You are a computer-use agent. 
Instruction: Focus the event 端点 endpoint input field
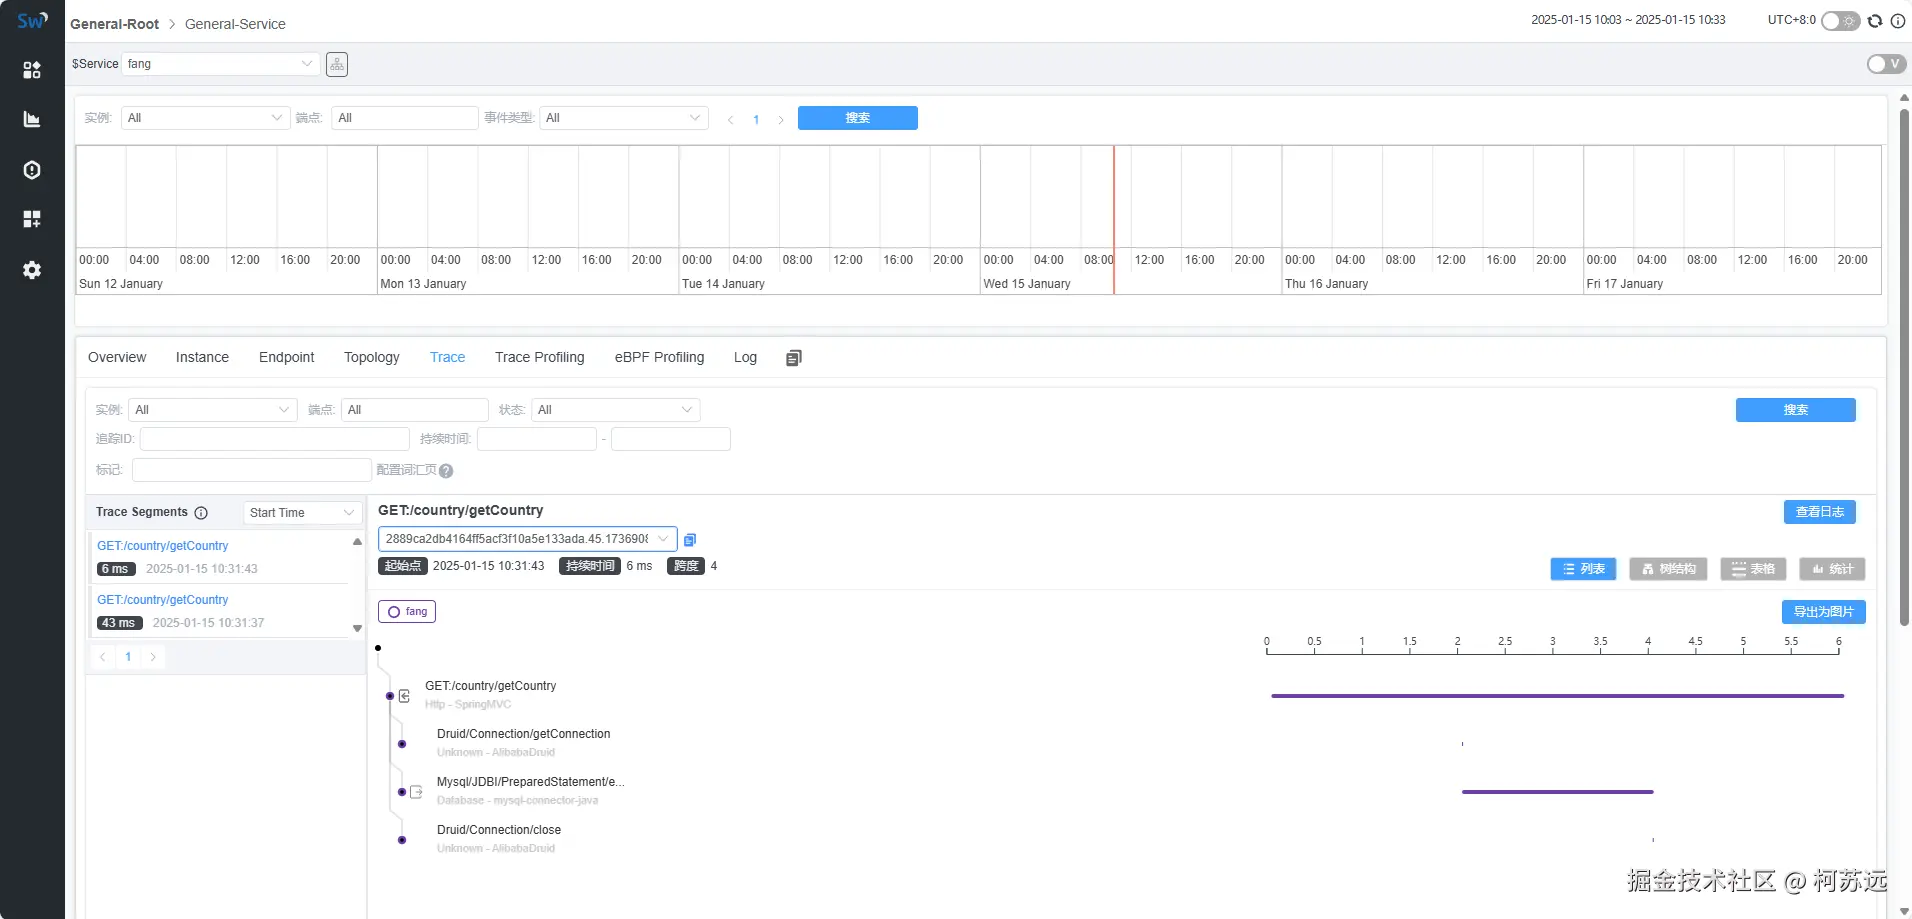pyautogui.click(x=405, y=118)
